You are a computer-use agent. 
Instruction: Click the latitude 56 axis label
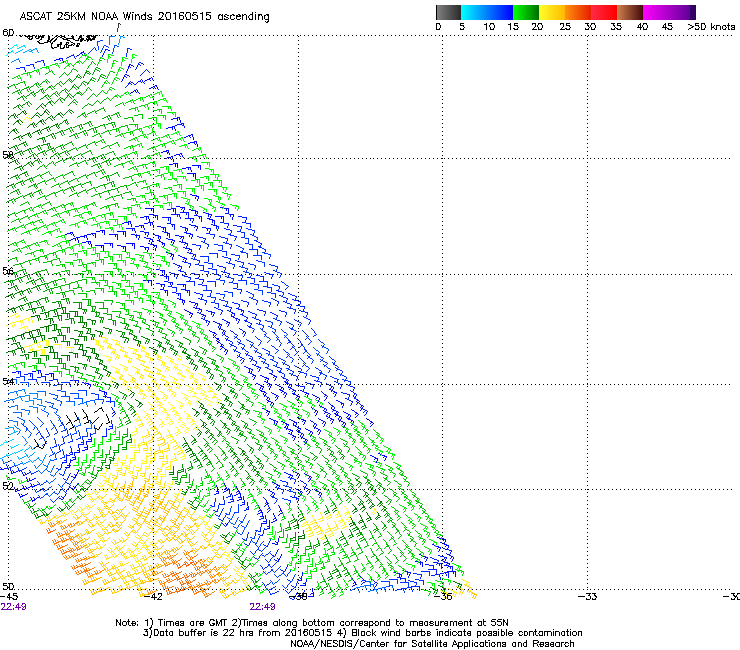(x=8, y=271)
